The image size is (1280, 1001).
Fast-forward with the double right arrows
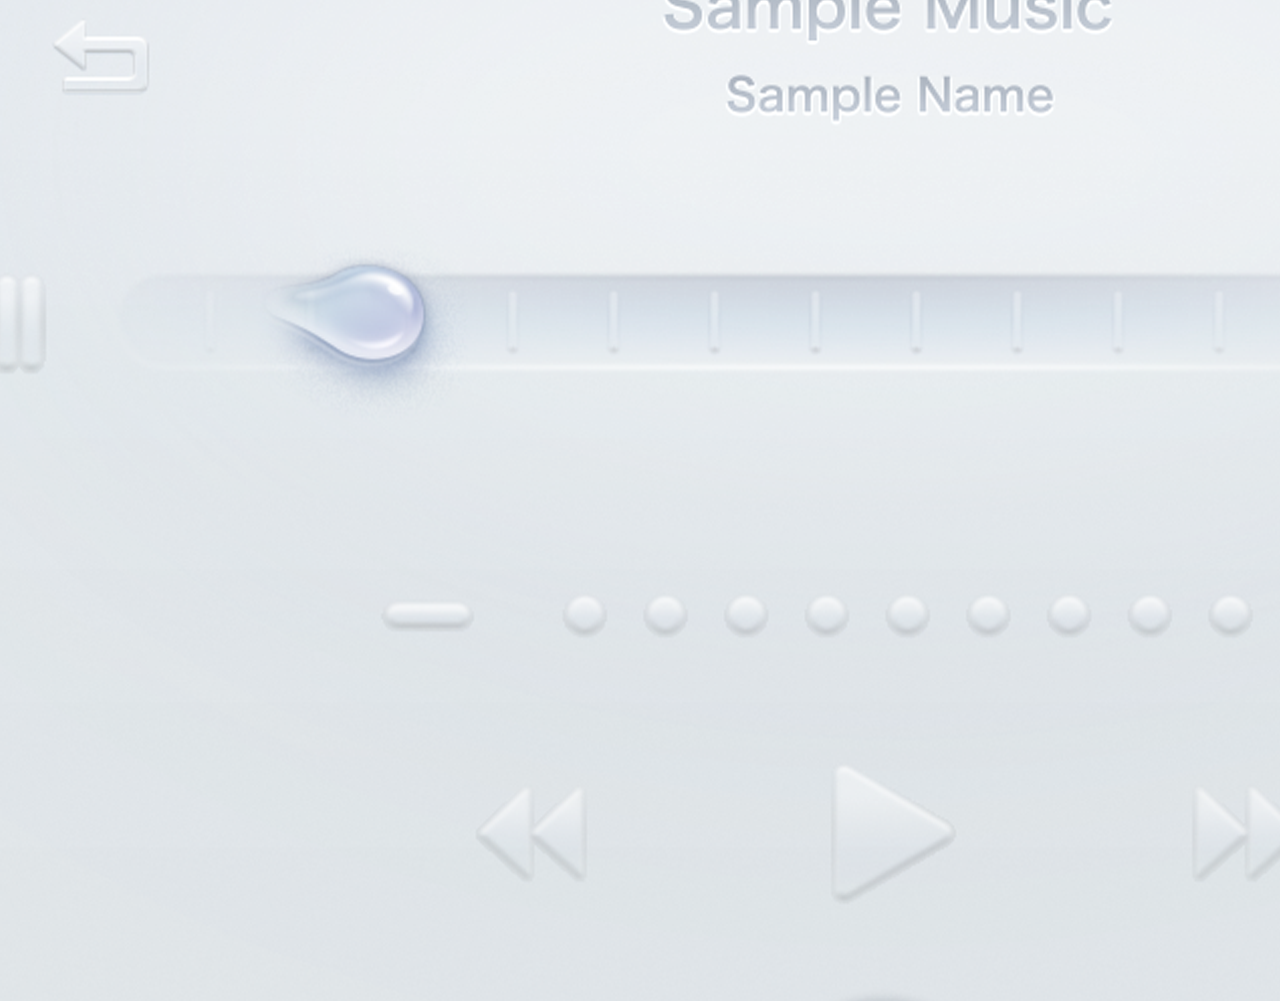(x=1237, y=834)
